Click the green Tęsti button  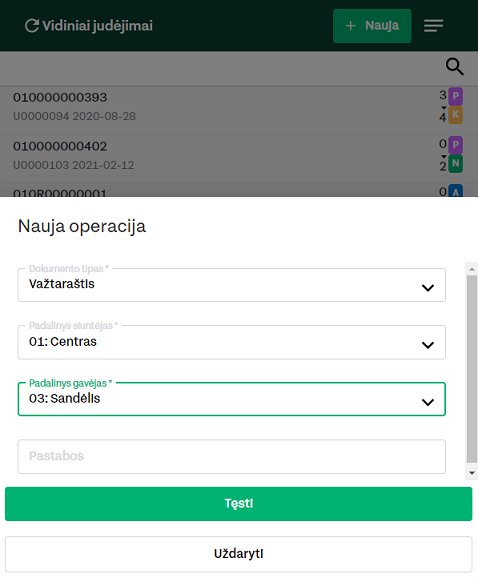click(x=238, y=504)
